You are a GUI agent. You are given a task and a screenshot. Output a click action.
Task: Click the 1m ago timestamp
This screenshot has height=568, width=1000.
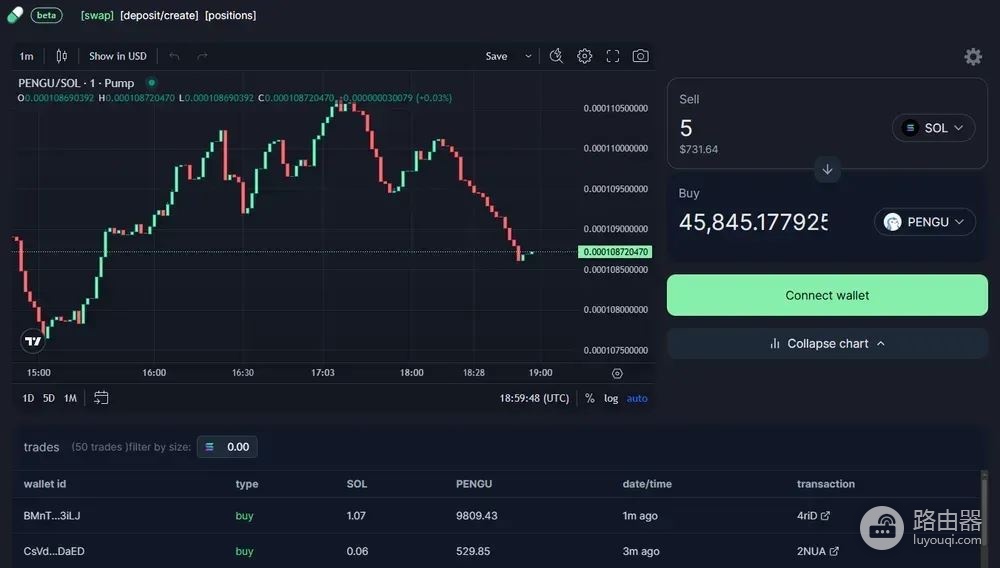click(640, 516)
